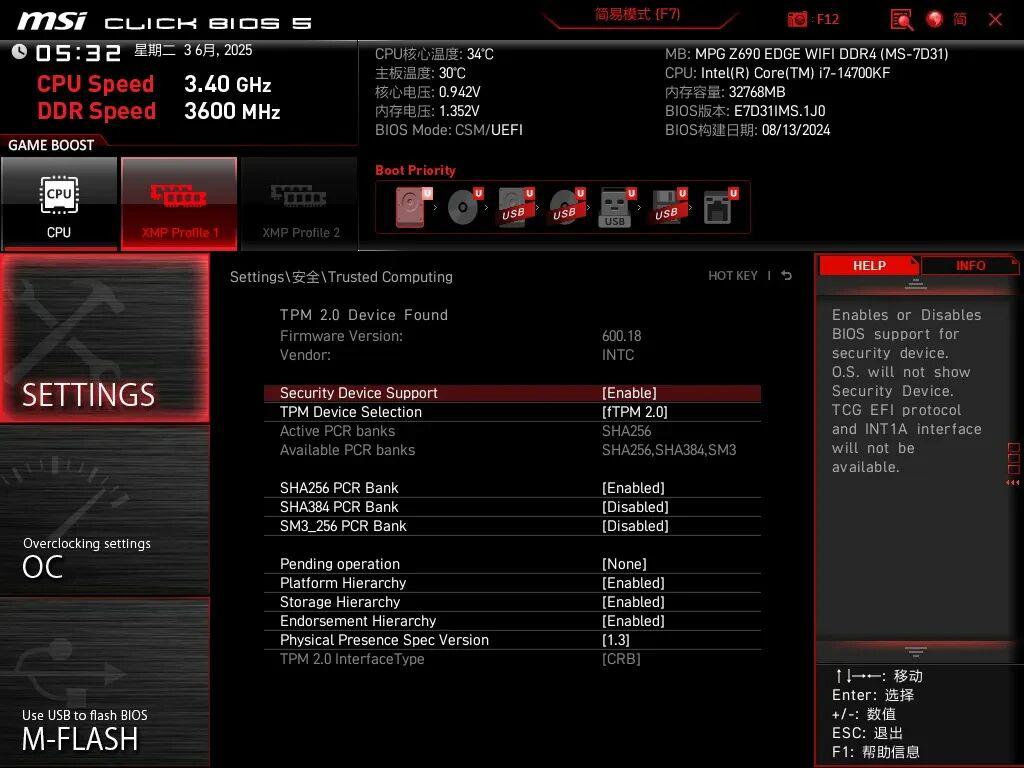This screenshot has height=768, width=1024.
Task: Click the Settings\安全\Trusted Computing breadcrumb
Action: [341, 277]
